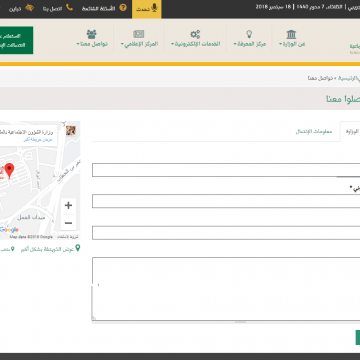Switch to معلومات الإتصال tab
This screenshot has height=360, width=360.
[314, 131]
